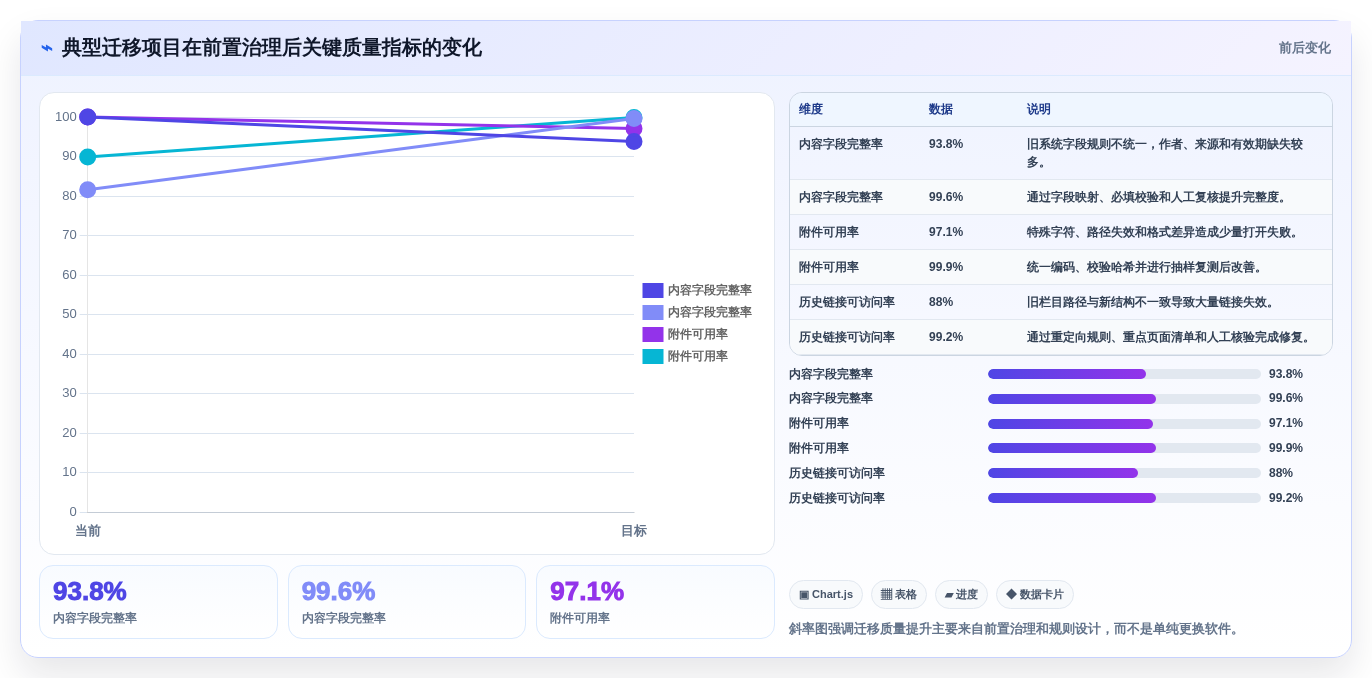Toggle the purple 附件可用率 legend entry
This screenshot has height=678, width=1372.
point(685,334)
